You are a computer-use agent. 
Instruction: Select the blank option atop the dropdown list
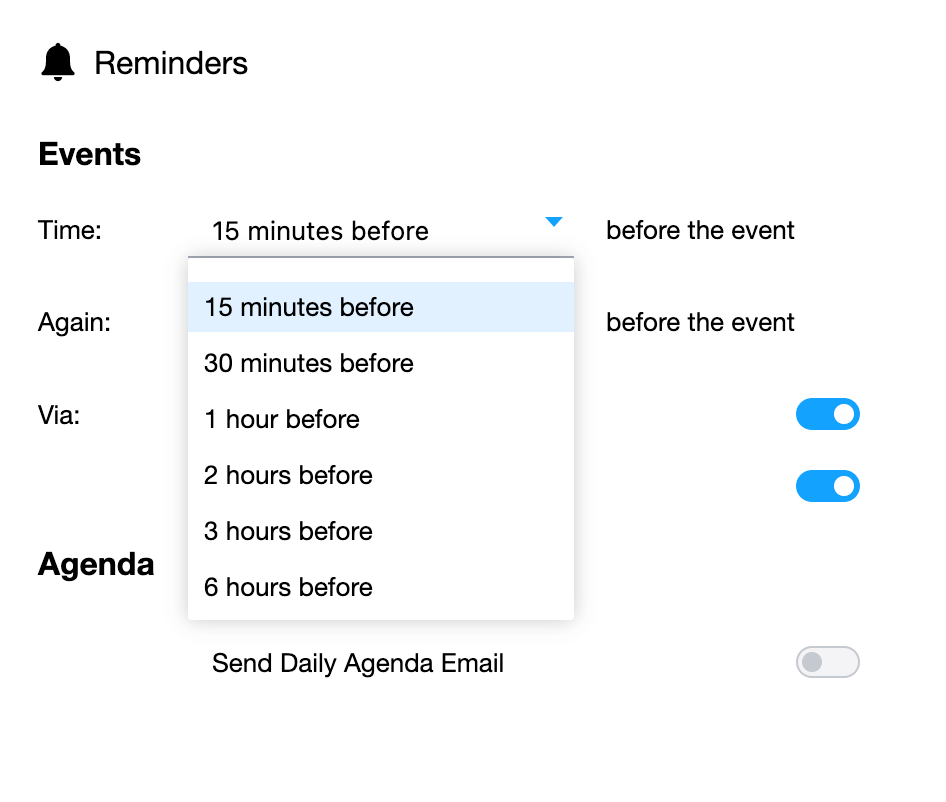[380, 270]
